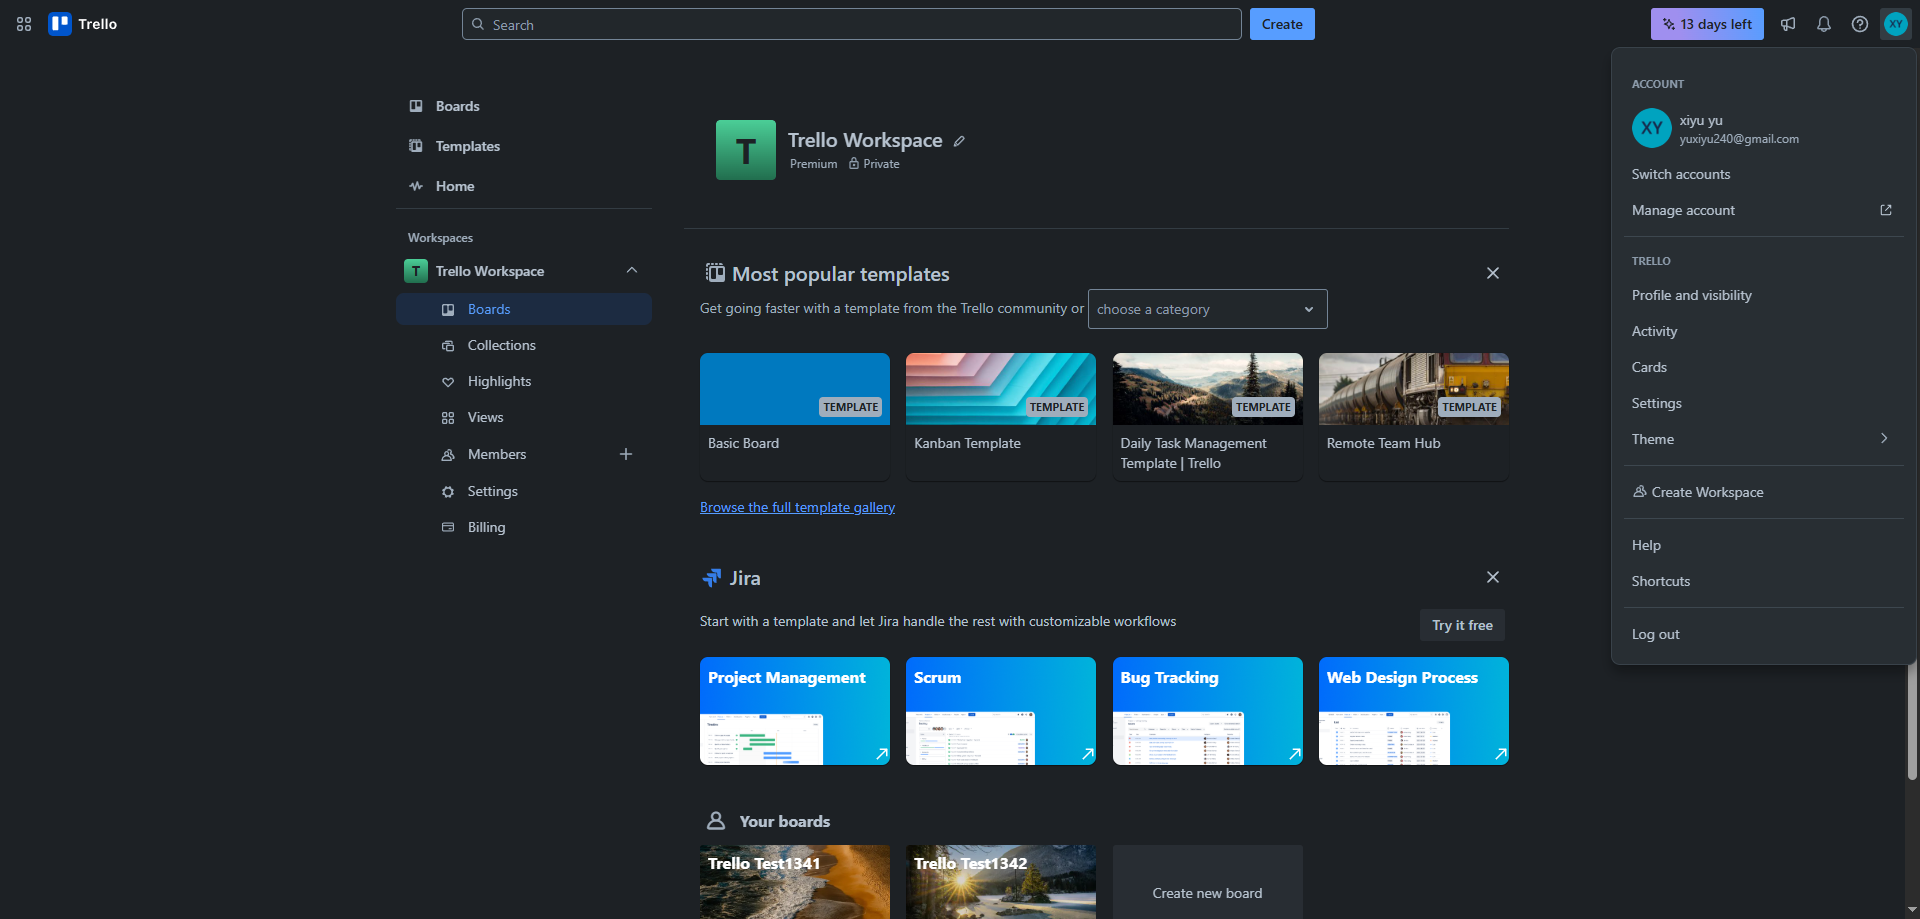Open the Basic Board template
Screen dimensions: 1920x919
click(795, 416)
